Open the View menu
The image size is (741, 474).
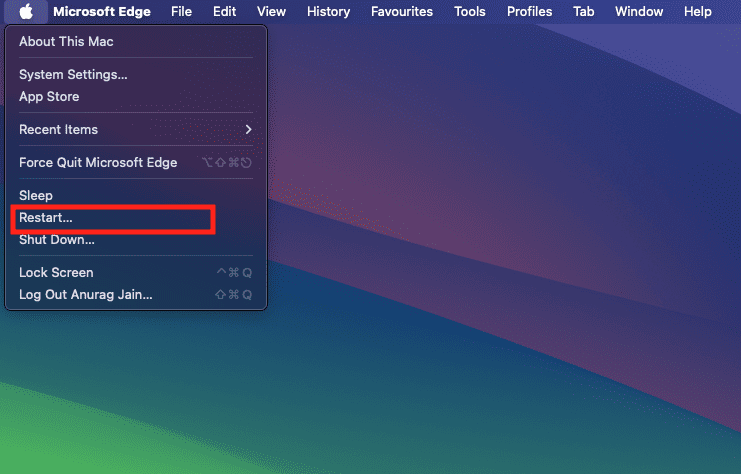(x=271, y=11)
